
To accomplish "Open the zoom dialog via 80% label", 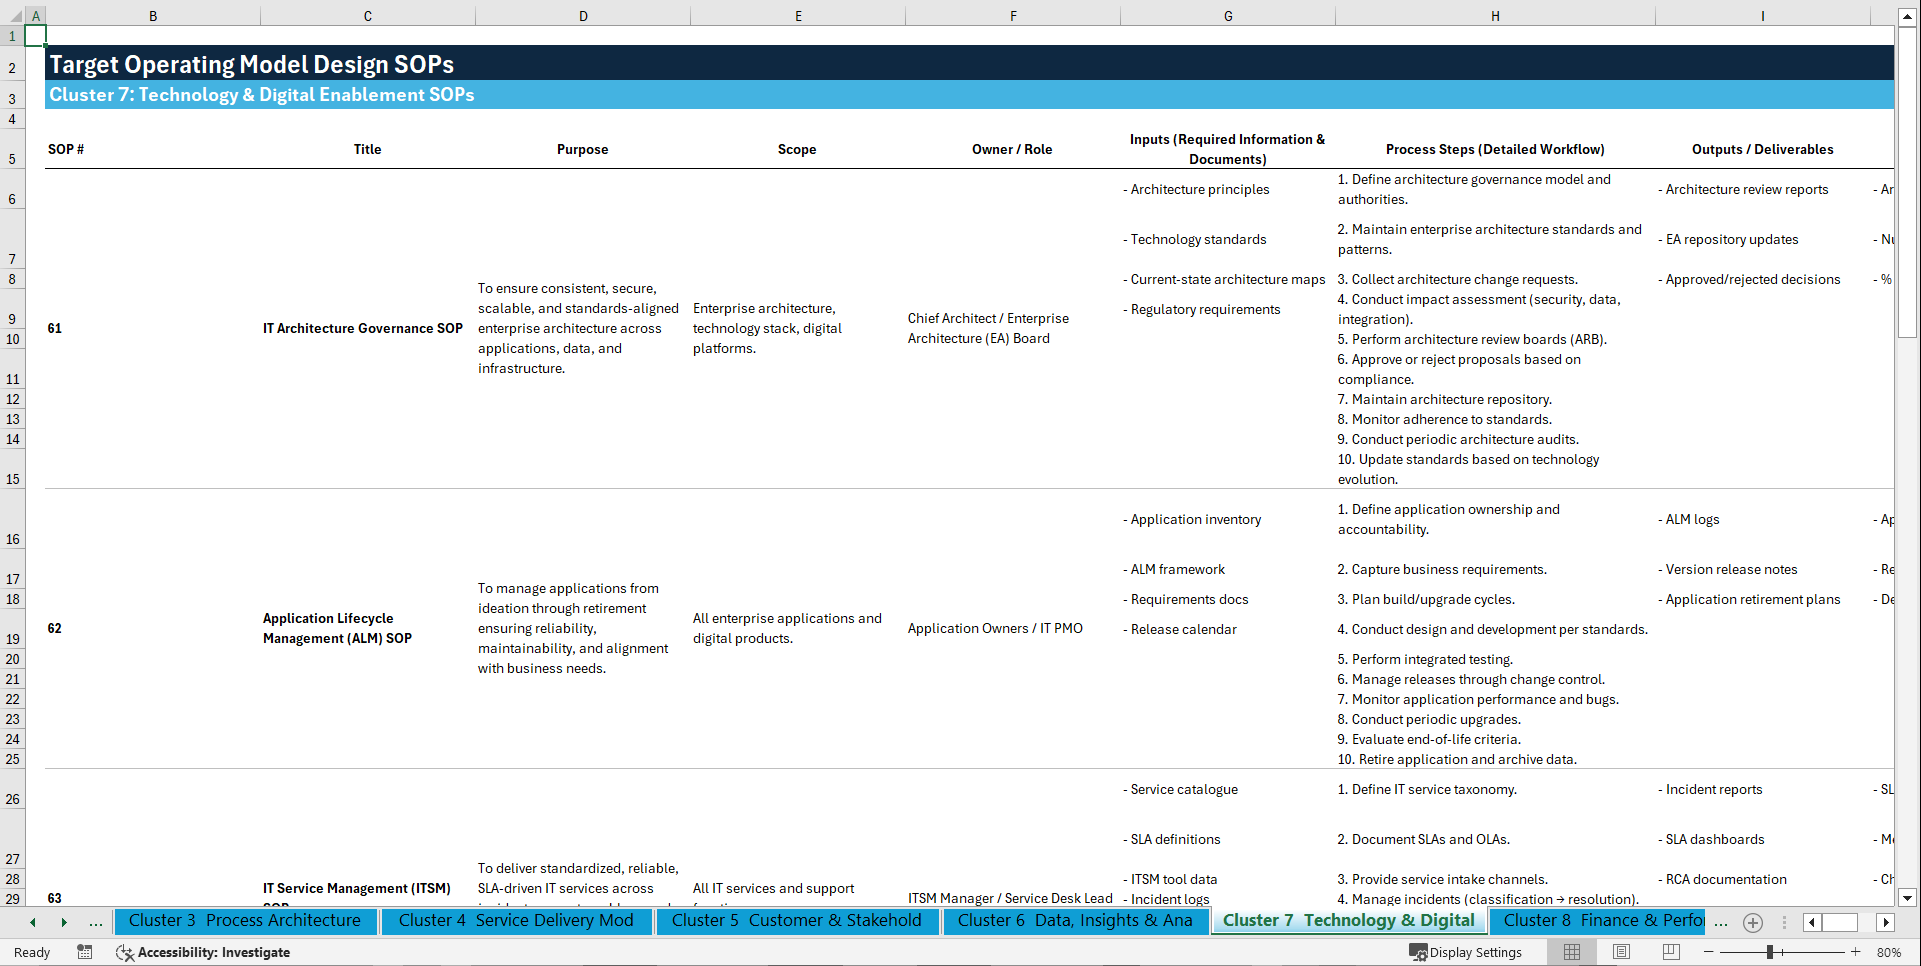I will pos(1888,952).
